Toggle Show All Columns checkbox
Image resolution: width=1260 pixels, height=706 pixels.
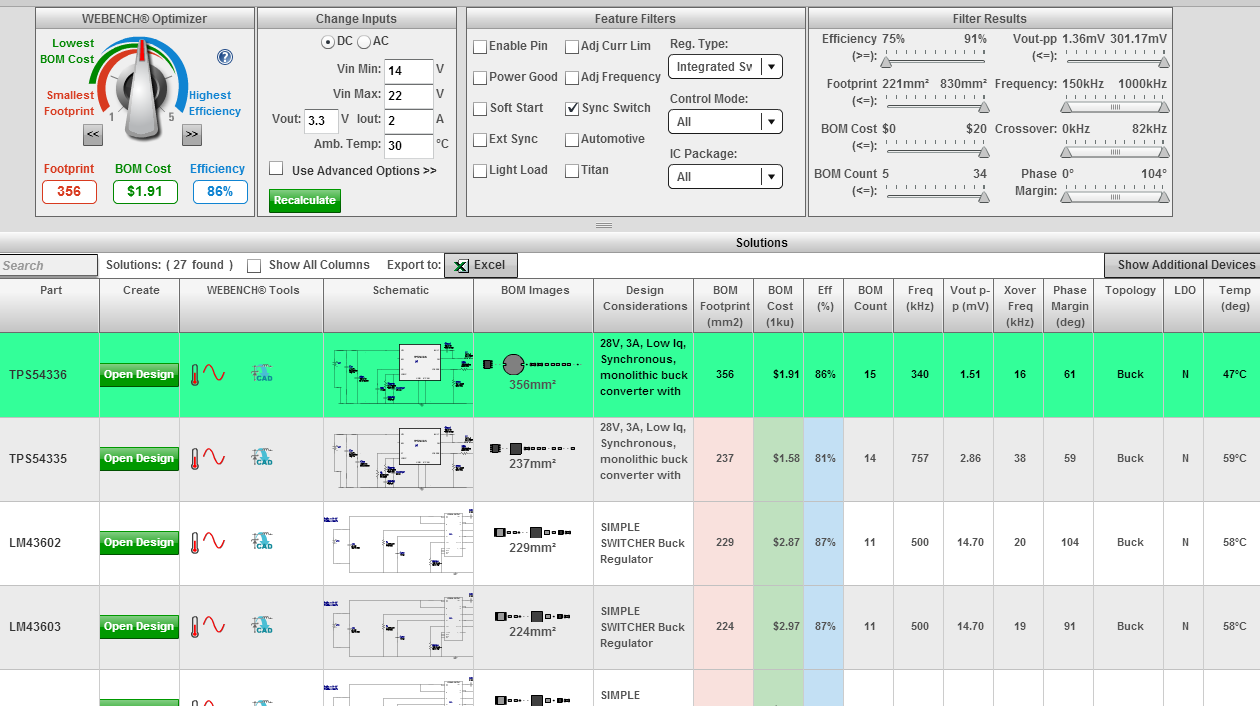(254, 266)
